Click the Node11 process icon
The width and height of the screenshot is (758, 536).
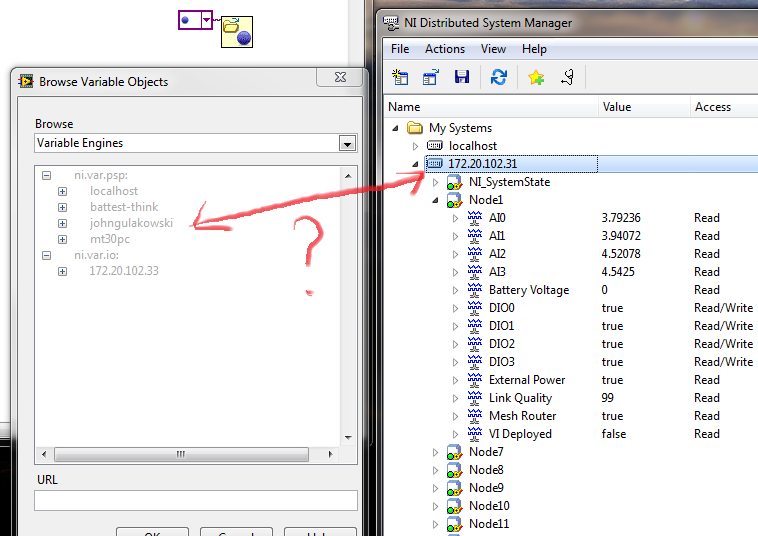454,524
